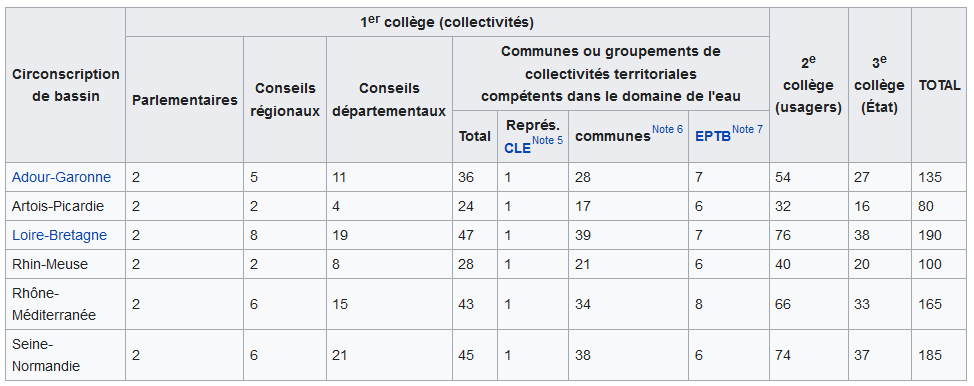Select the 2e collège (usagers) header
This screenshot has height=386, width=974.
pyautogui.click(x=809, y=85)
